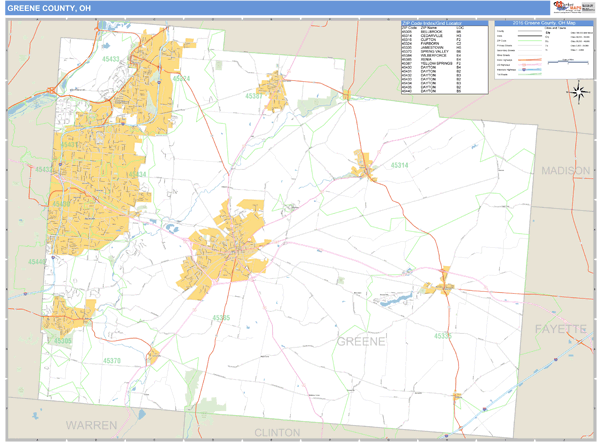Viewport: 600px width, 442px height.
Task: Click the GREENE county name label
Action: pyautogui.click(x=360, y=342)
